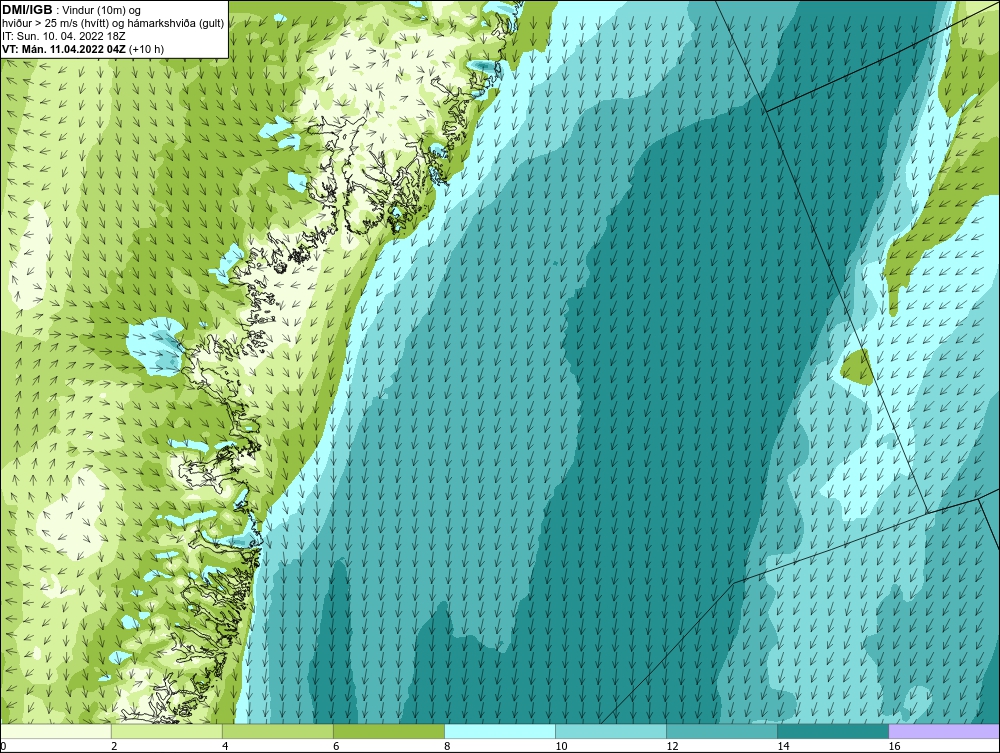Select the 10–12 m/s light teal swatch
The width and height of the screenshot is (1000, 753).
tap(611, 731)
